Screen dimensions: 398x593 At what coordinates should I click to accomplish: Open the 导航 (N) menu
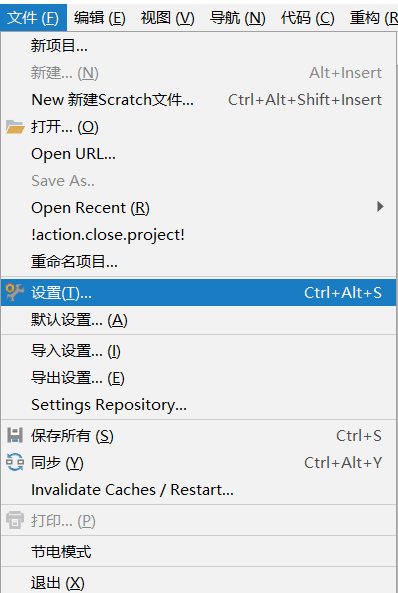[238, 18]
